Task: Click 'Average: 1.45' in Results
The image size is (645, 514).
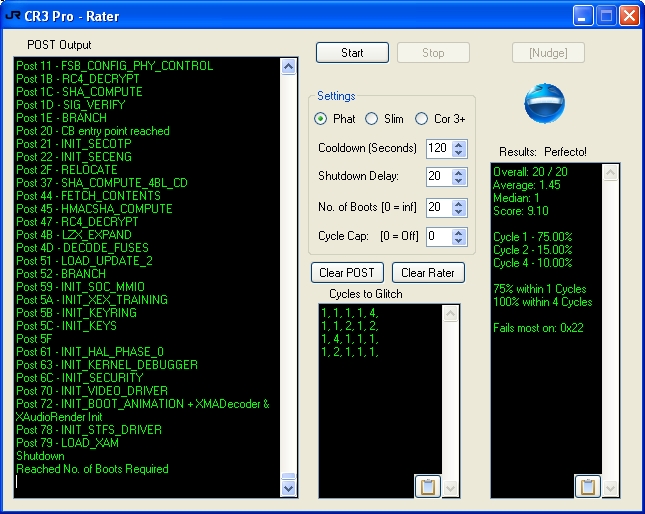Action: [x=527, y=185]
